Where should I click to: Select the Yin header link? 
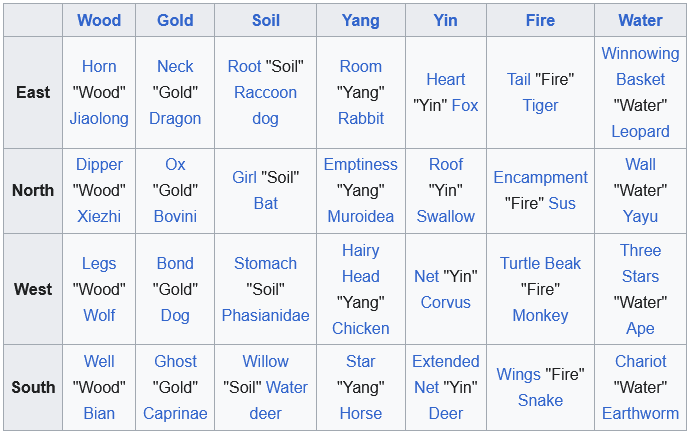pyautogui.click(x=446, y=20)
